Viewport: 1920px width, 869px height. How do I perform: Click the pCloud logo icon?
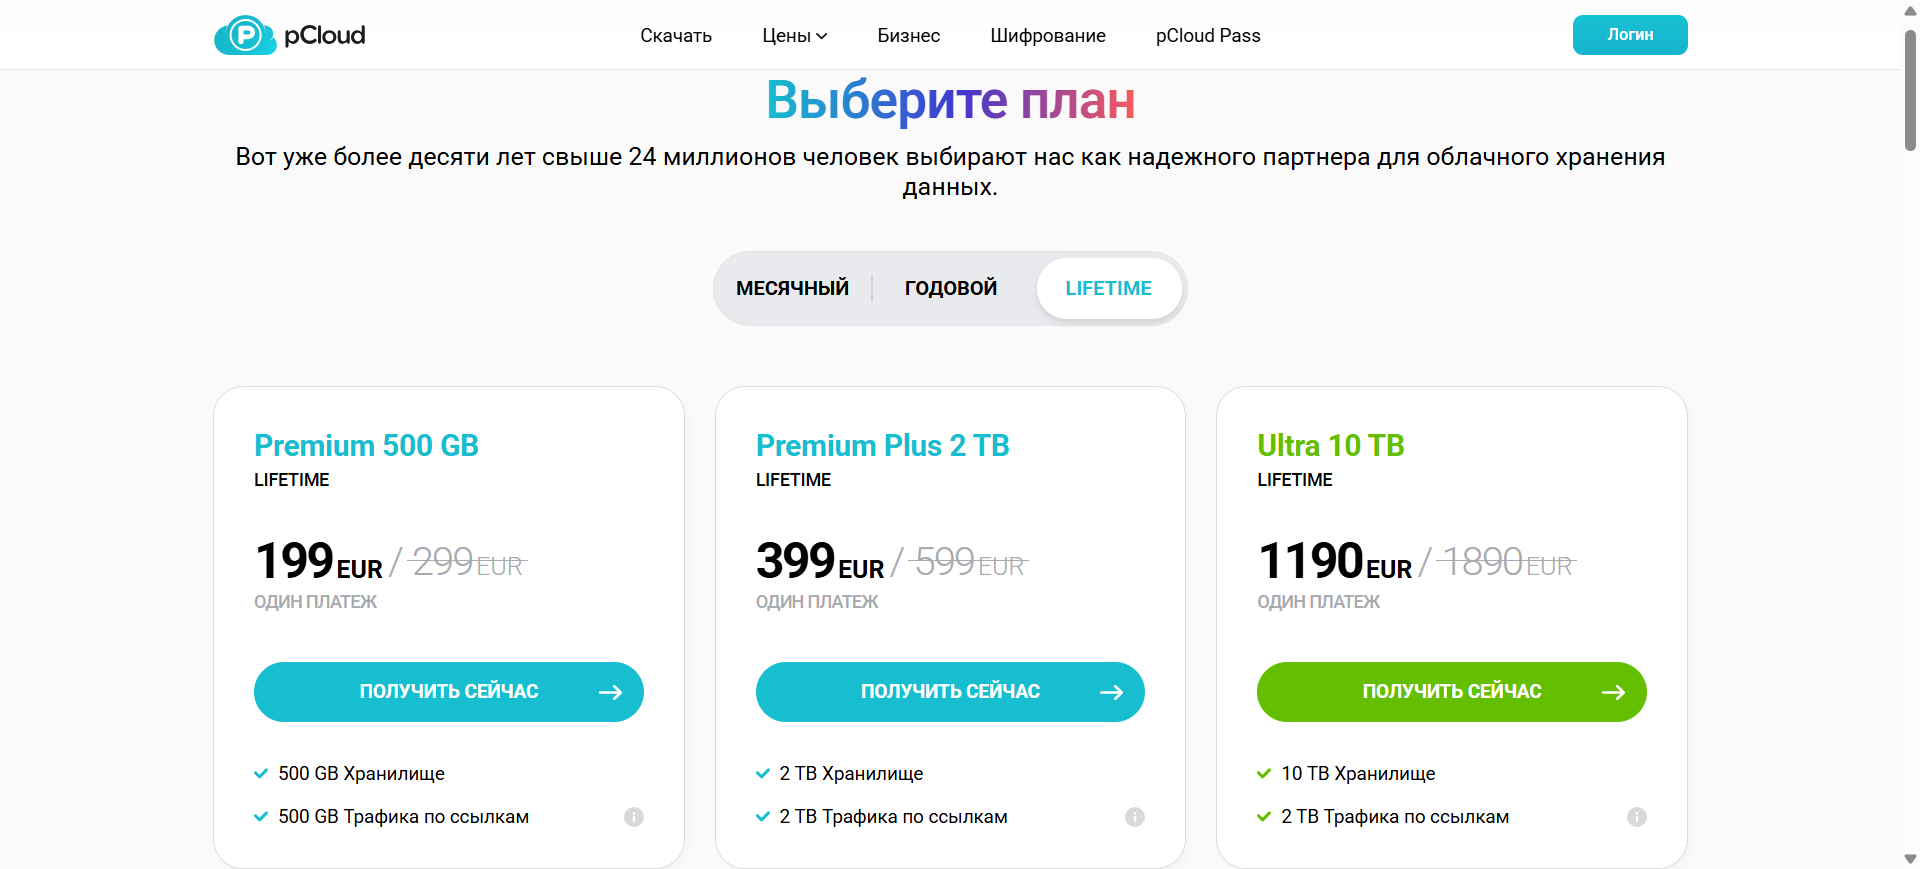pos(245,36)
